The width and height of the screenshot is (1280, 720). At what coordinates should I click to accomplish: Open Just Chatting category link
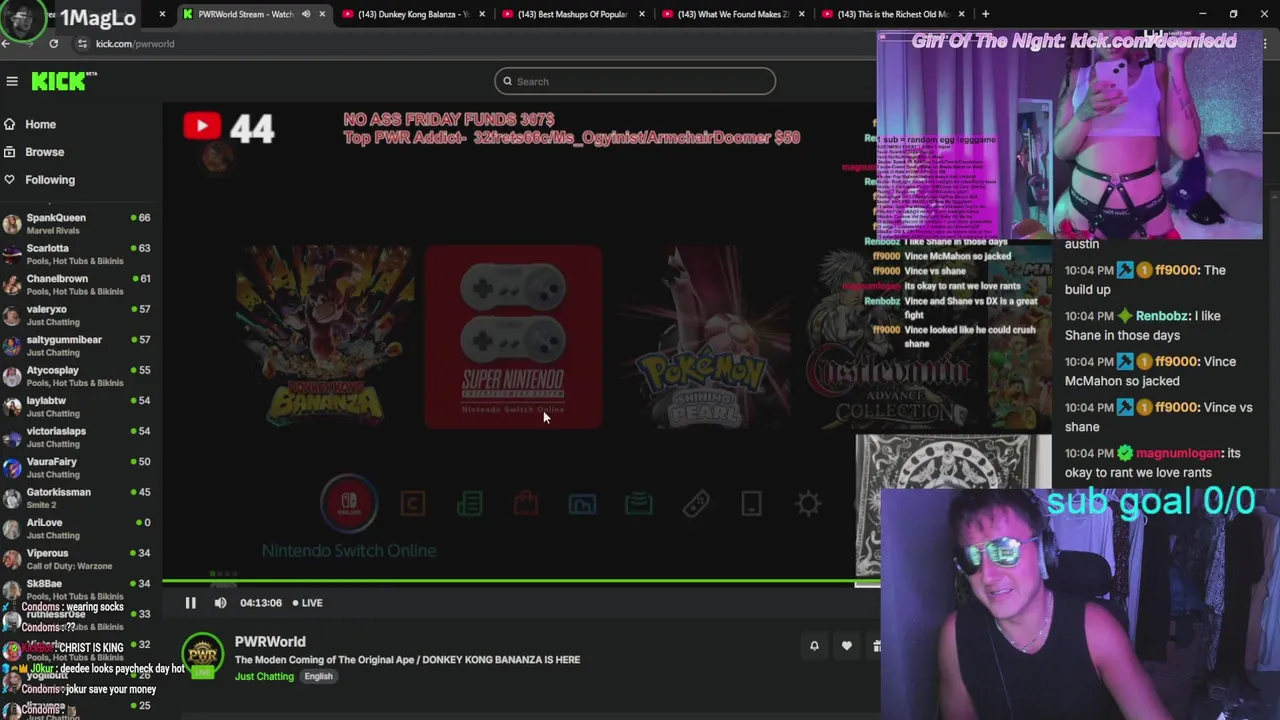[x=264, y=676]
